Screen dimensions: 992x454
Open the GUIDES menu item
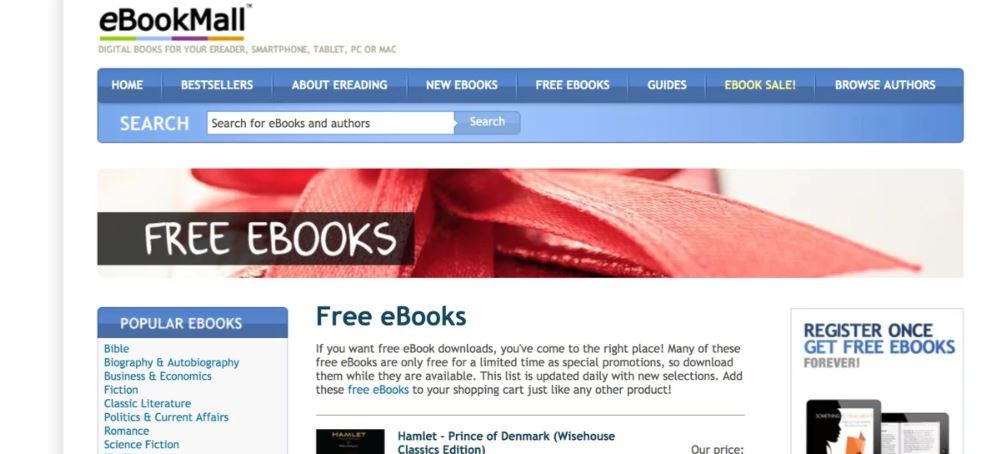click(x=667, y=85)
